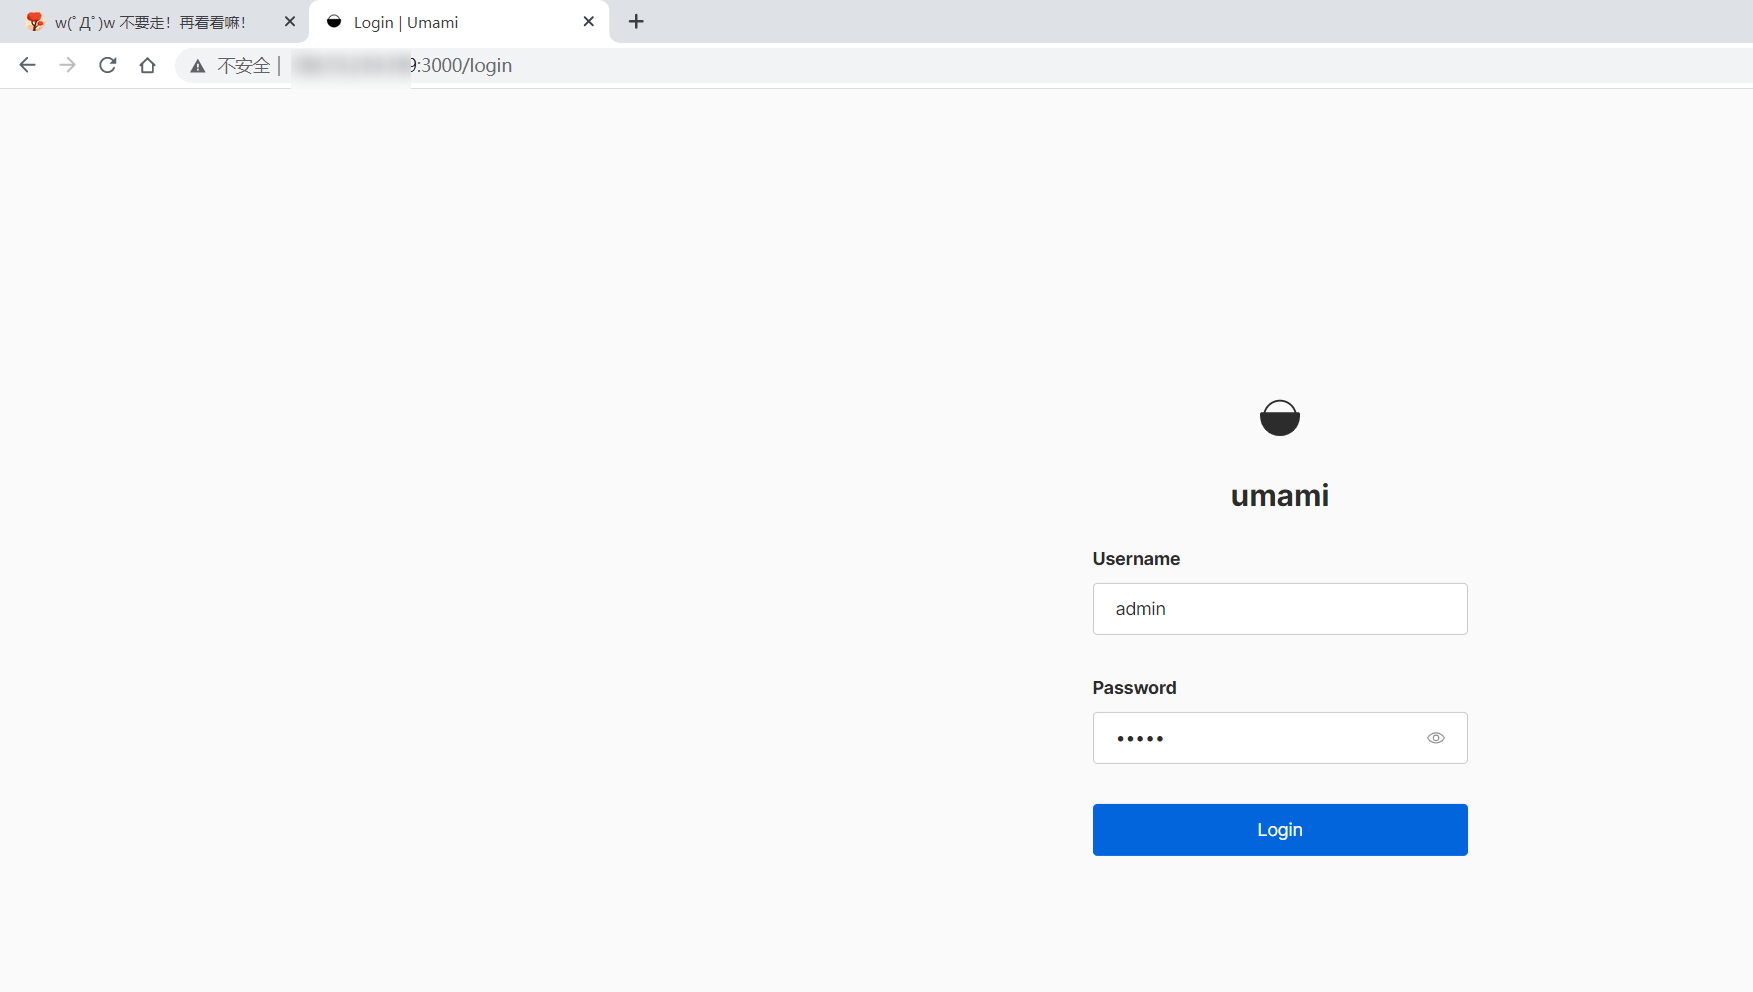Click the umami heading text
This screenshot has width=1753, height=992.
tap(1280, 495)
